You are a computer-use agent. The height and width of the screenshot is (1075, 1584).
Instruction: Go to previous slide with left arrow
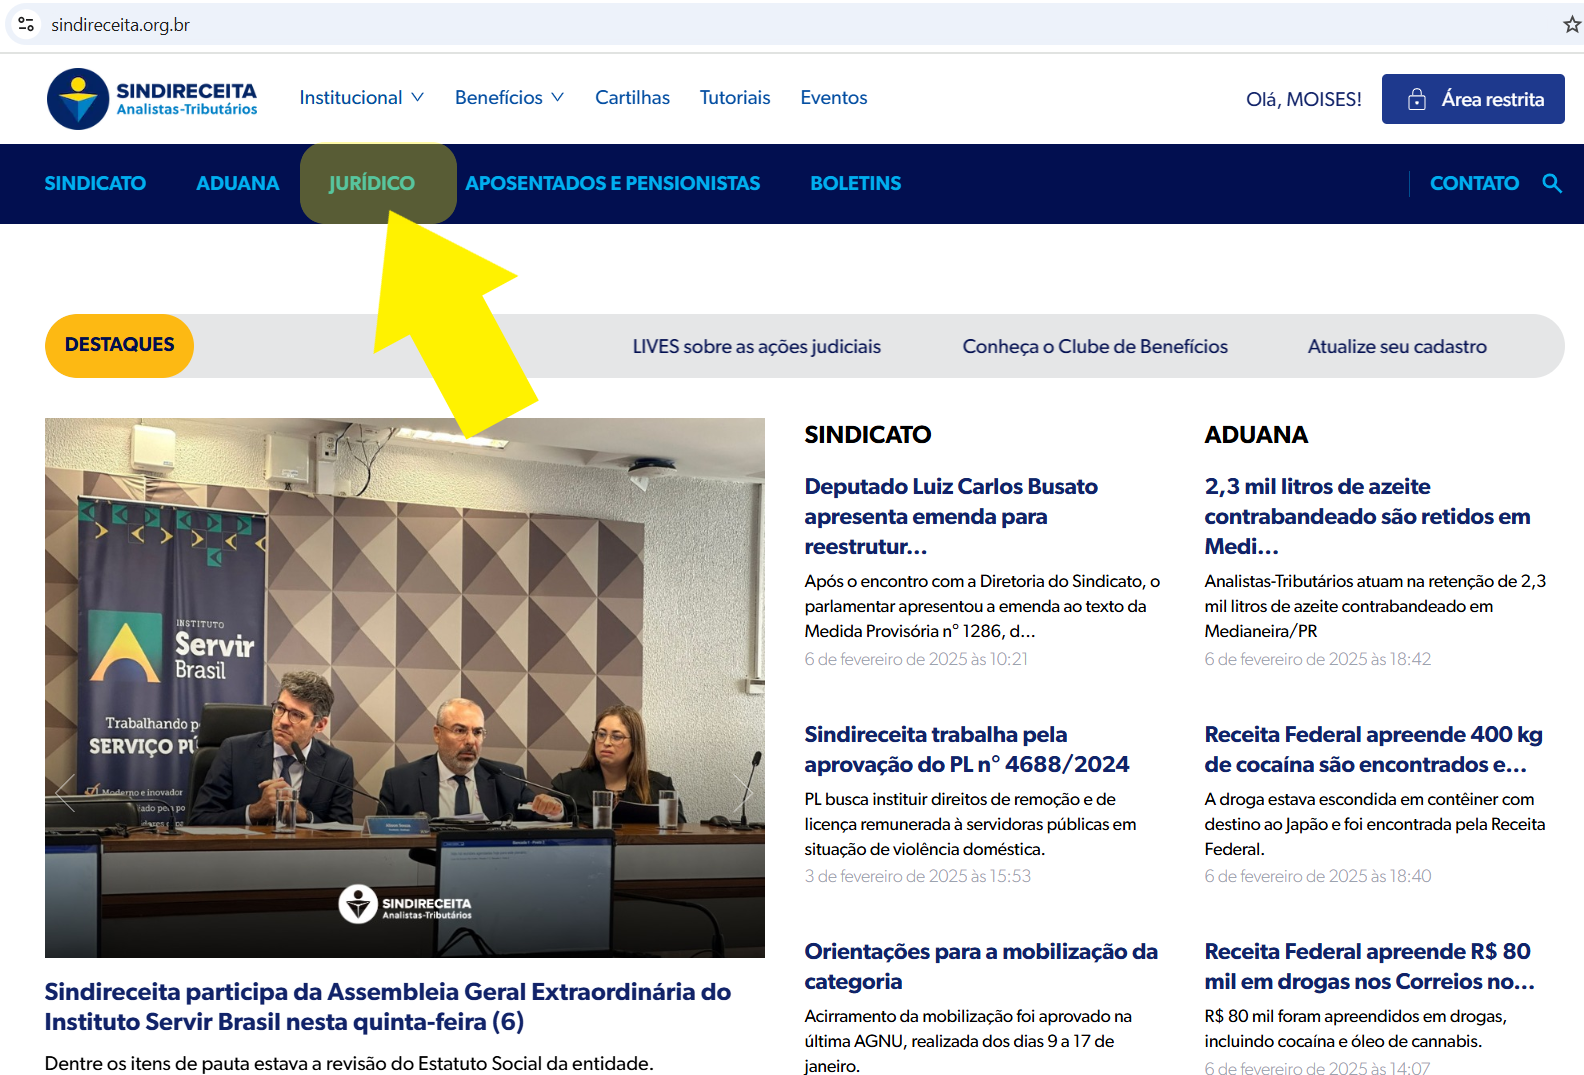coord(65,791)
